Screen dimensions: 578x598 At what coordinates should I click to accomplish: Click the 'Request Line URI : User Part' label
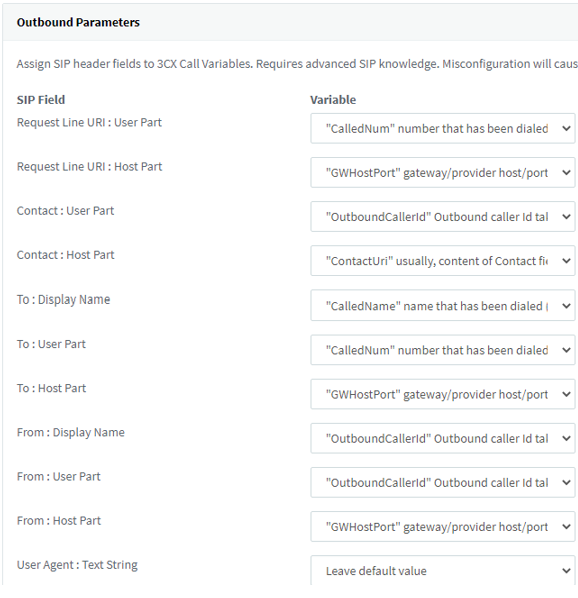click(x=89, y=122)
